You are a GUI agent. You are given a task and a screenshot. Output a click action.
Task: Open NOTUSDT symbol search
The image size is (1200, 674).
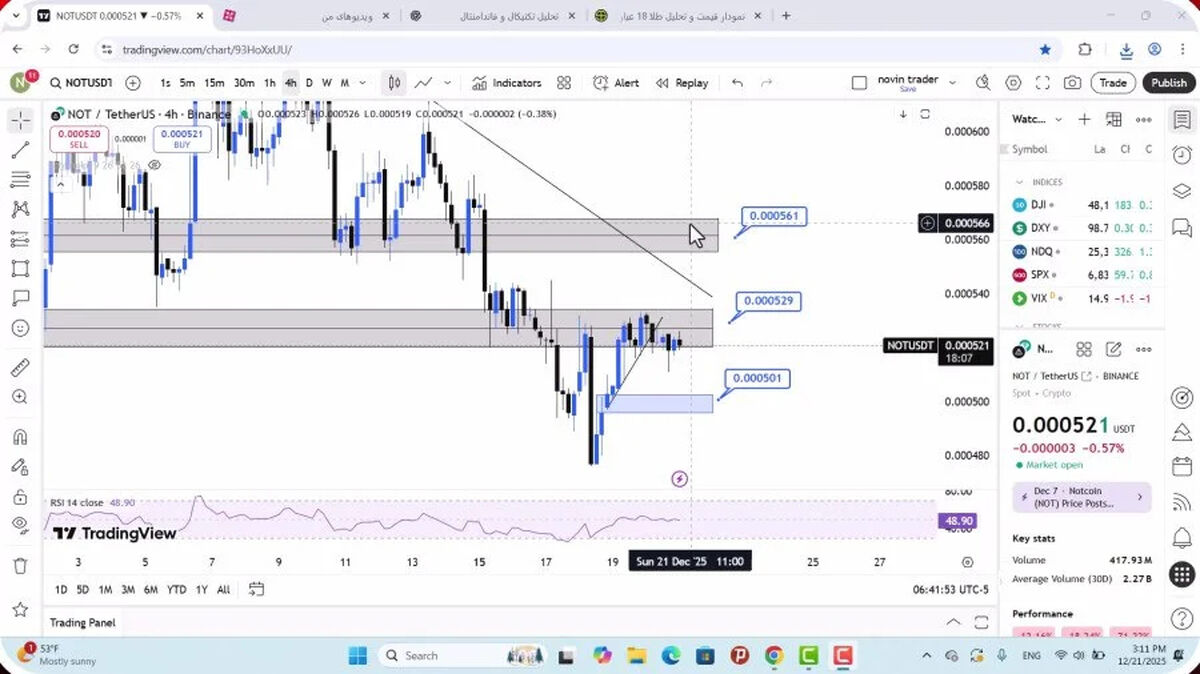[82, 83]
